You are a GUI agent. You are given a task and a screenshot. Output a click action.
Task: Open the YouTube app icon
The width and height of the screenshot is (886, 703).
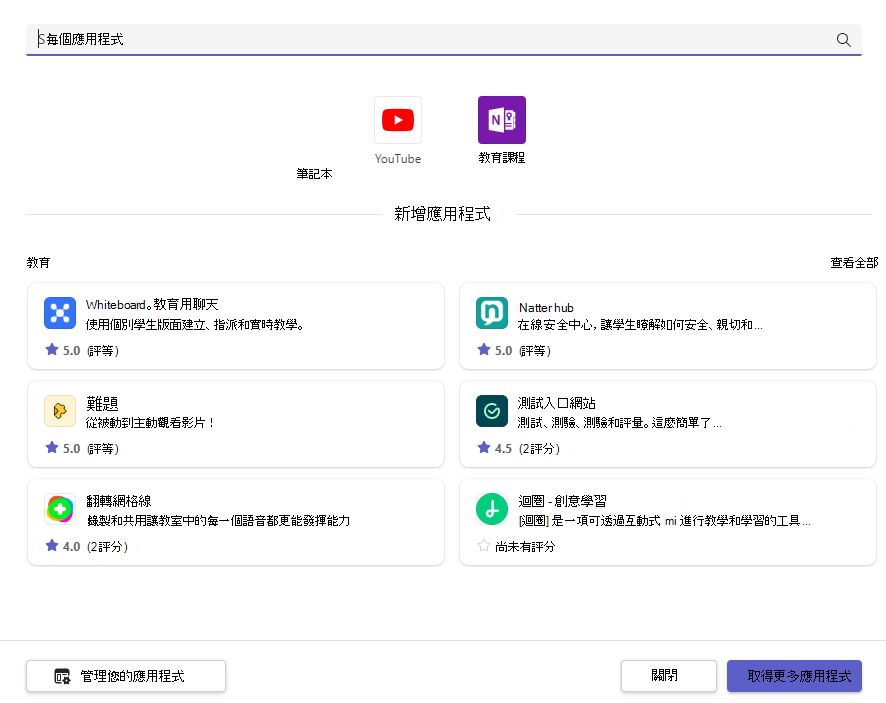(x=398, y=120)
